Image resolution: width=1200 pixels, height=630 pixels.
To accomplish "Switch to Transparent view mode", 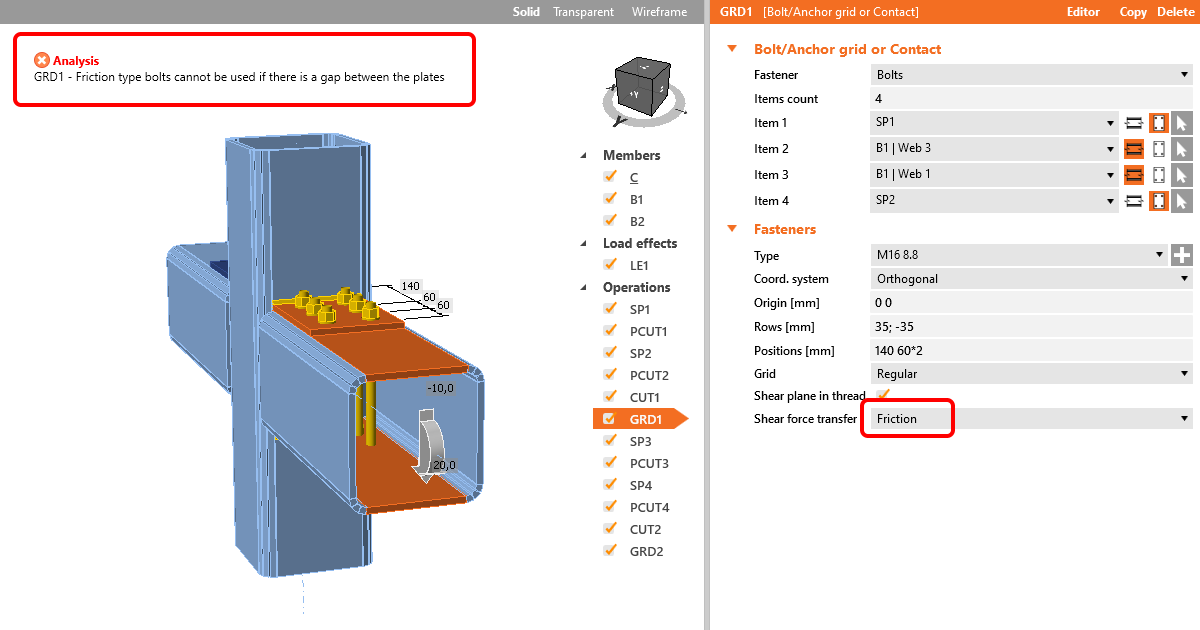I will [584, 12].
